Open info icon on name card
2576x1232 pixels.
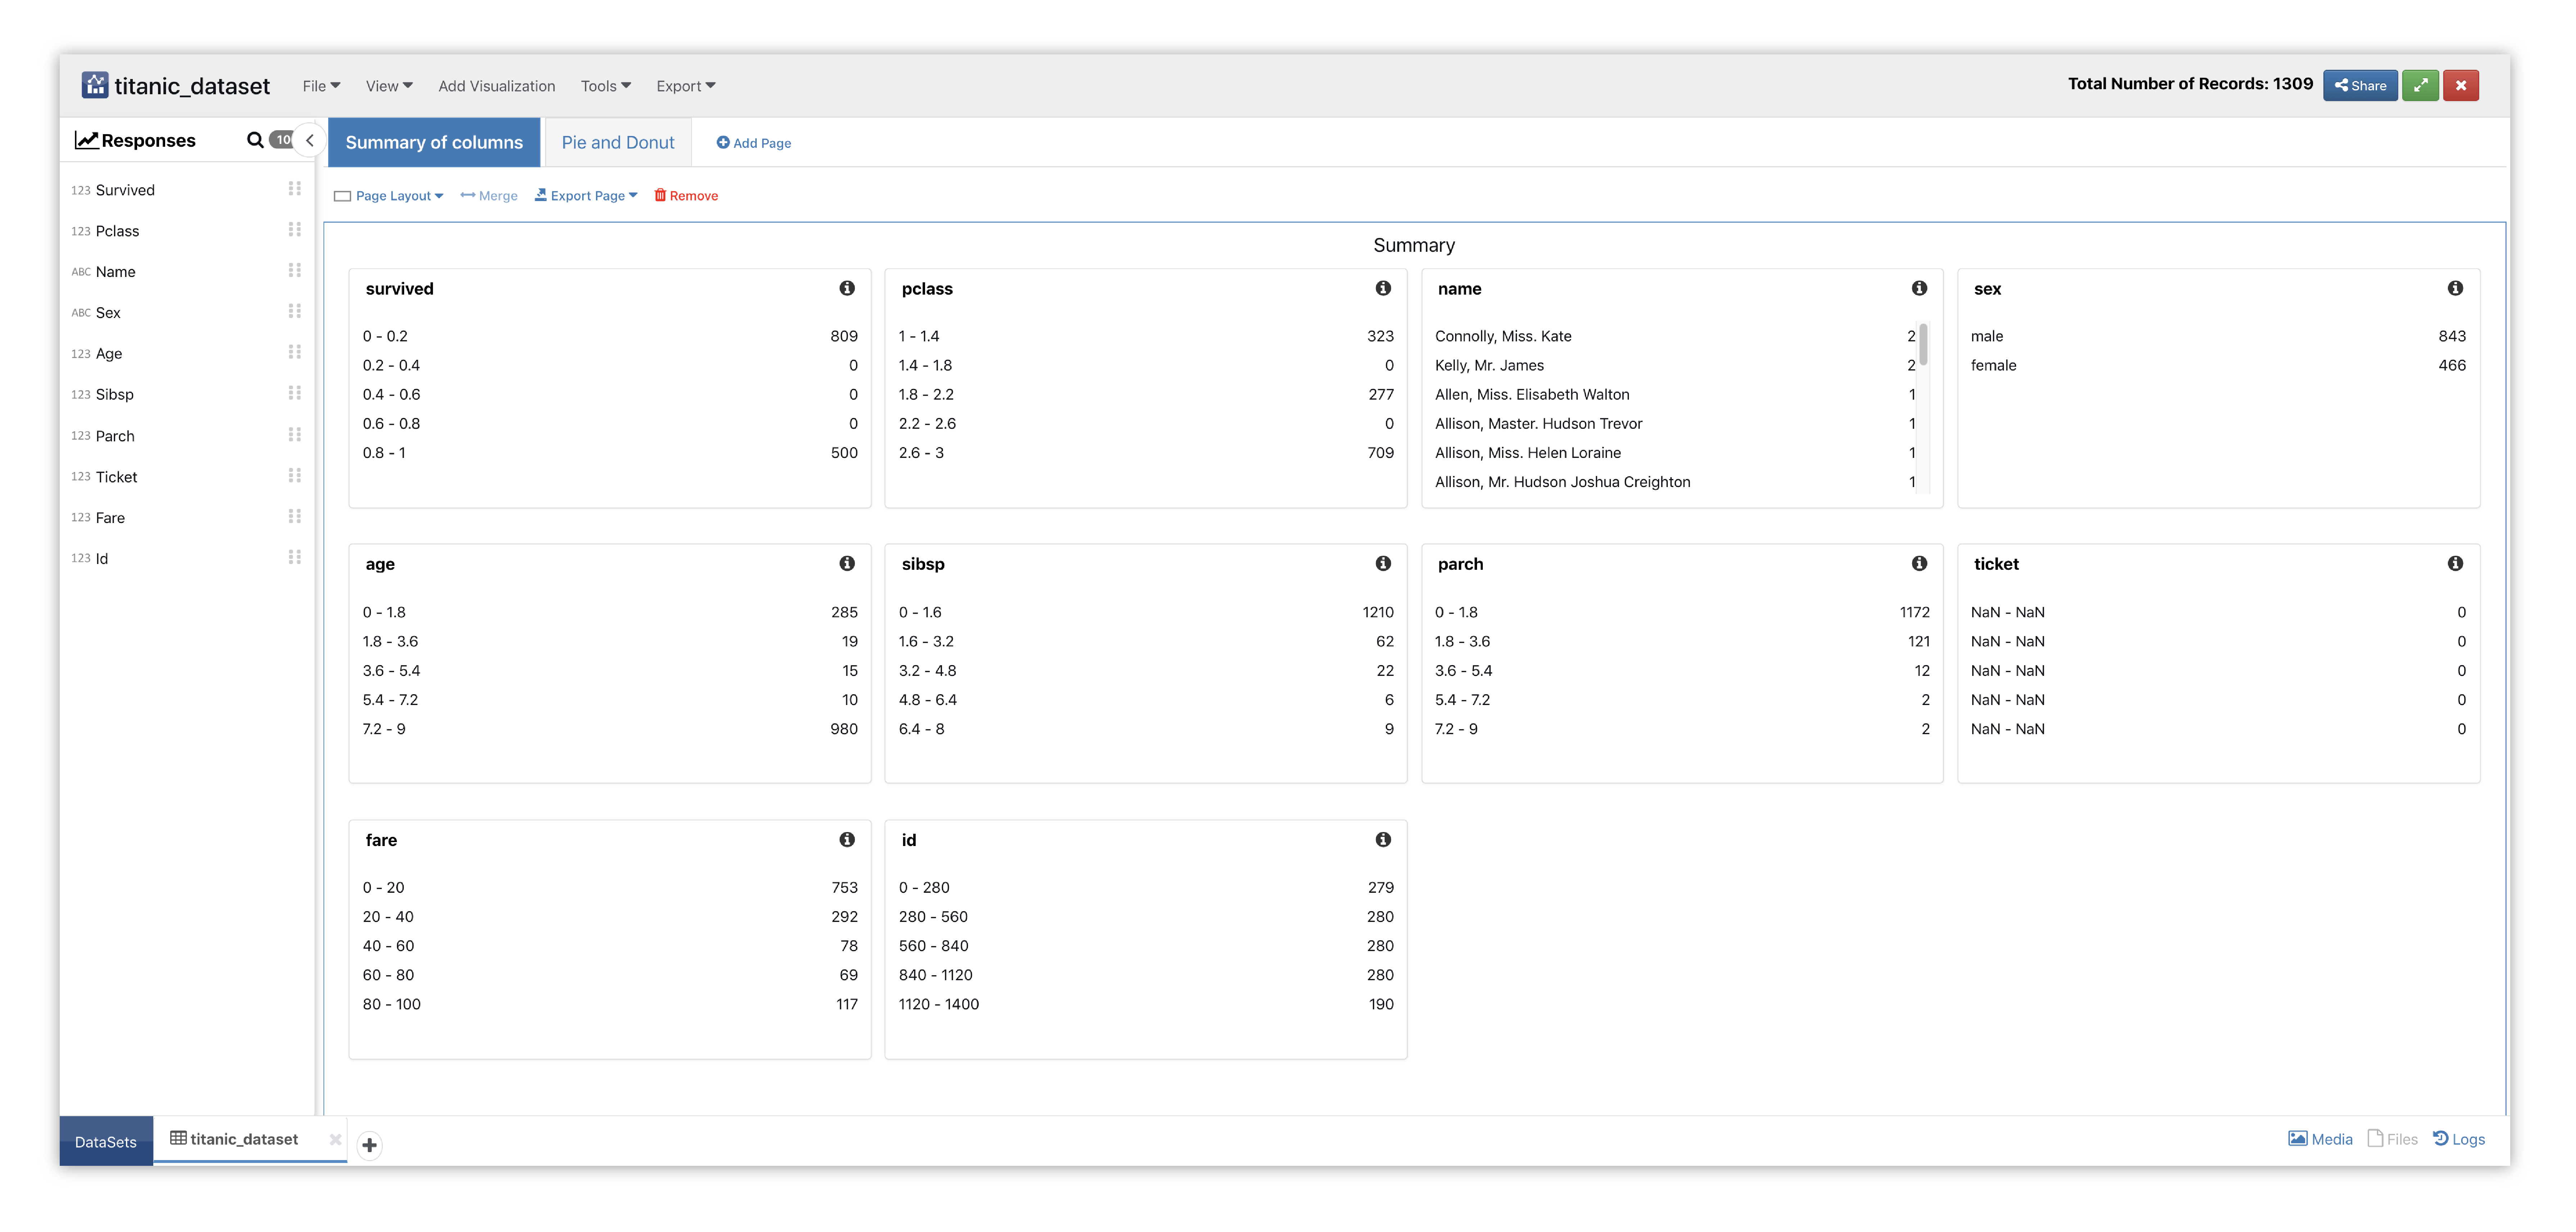point(1919,288)
